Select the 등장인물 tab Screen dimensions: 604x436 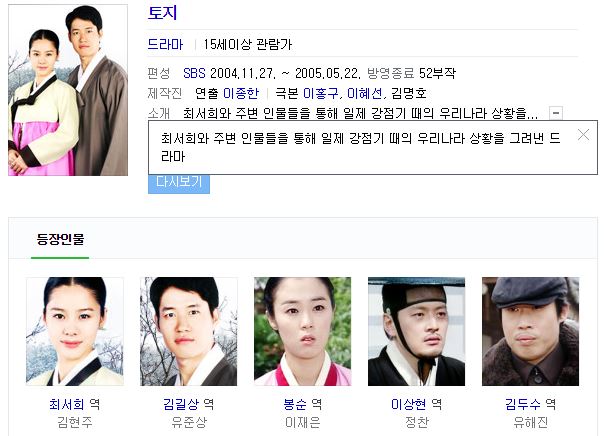point(60,239)
